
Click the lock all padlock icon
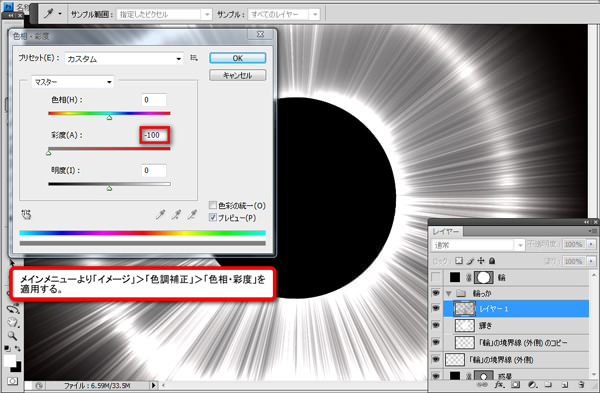(x=492, y=261)
